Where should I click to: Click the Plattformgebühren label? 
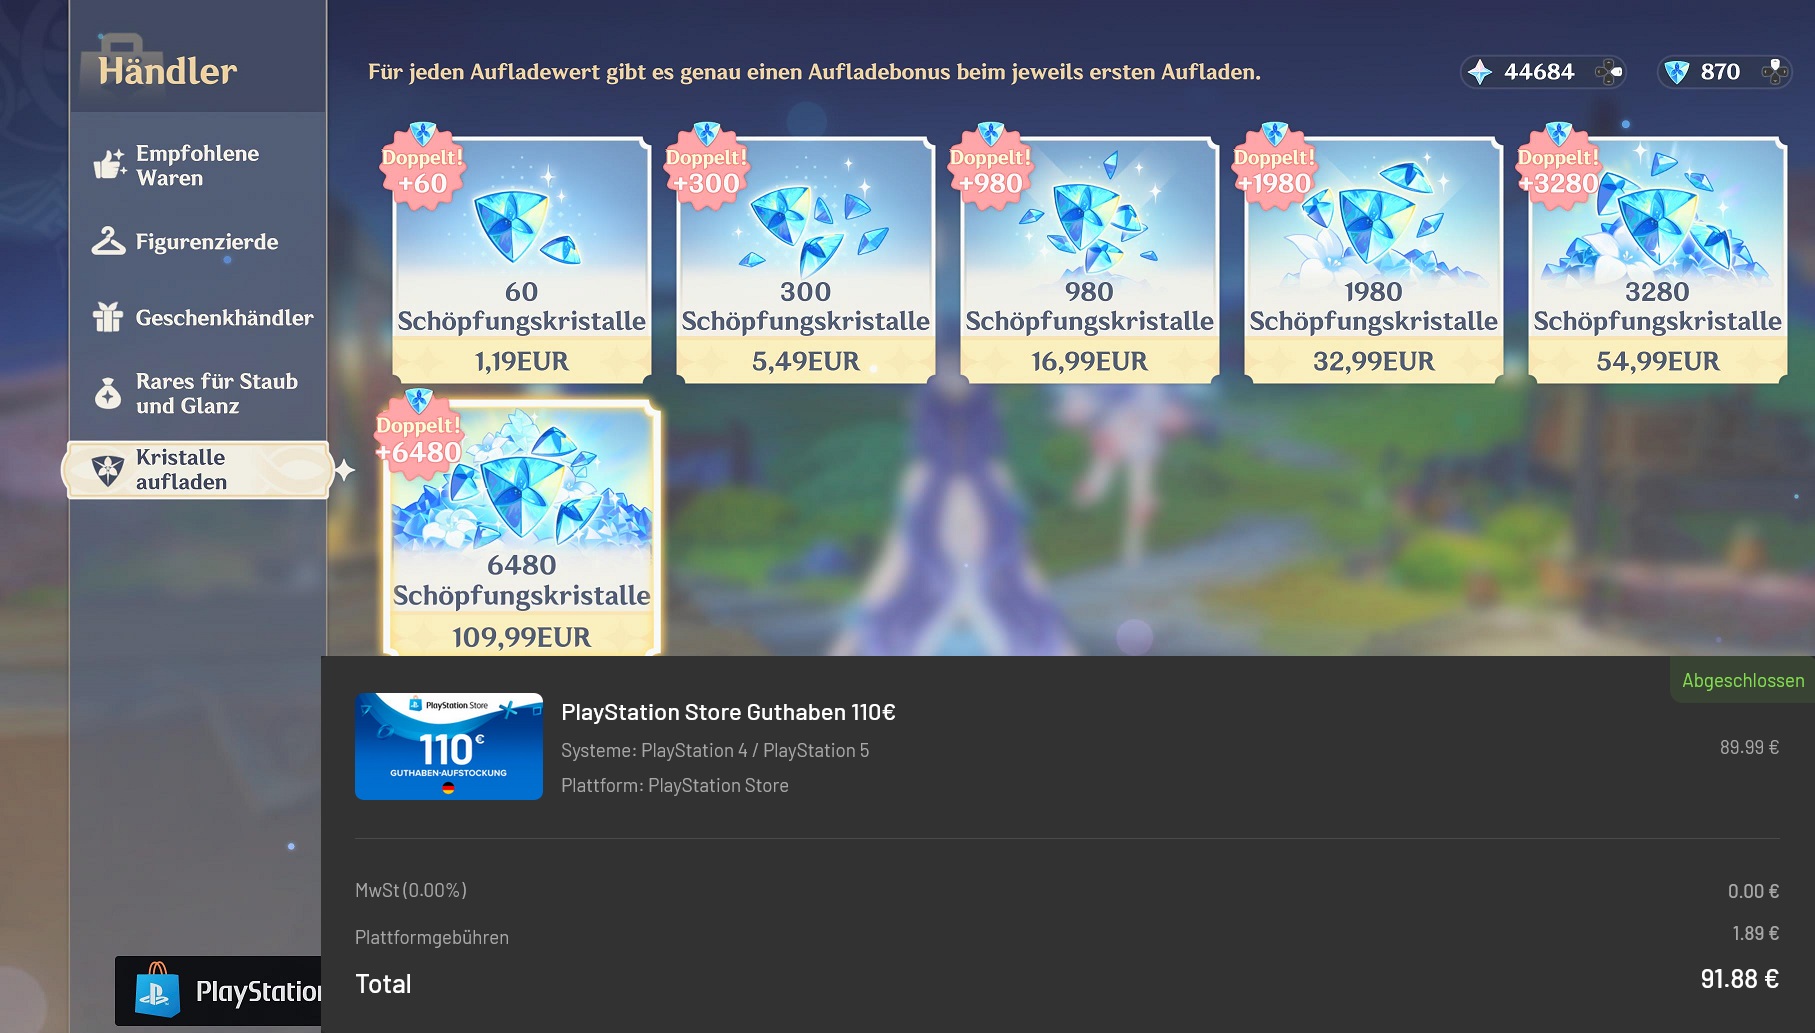coord(432,937)
